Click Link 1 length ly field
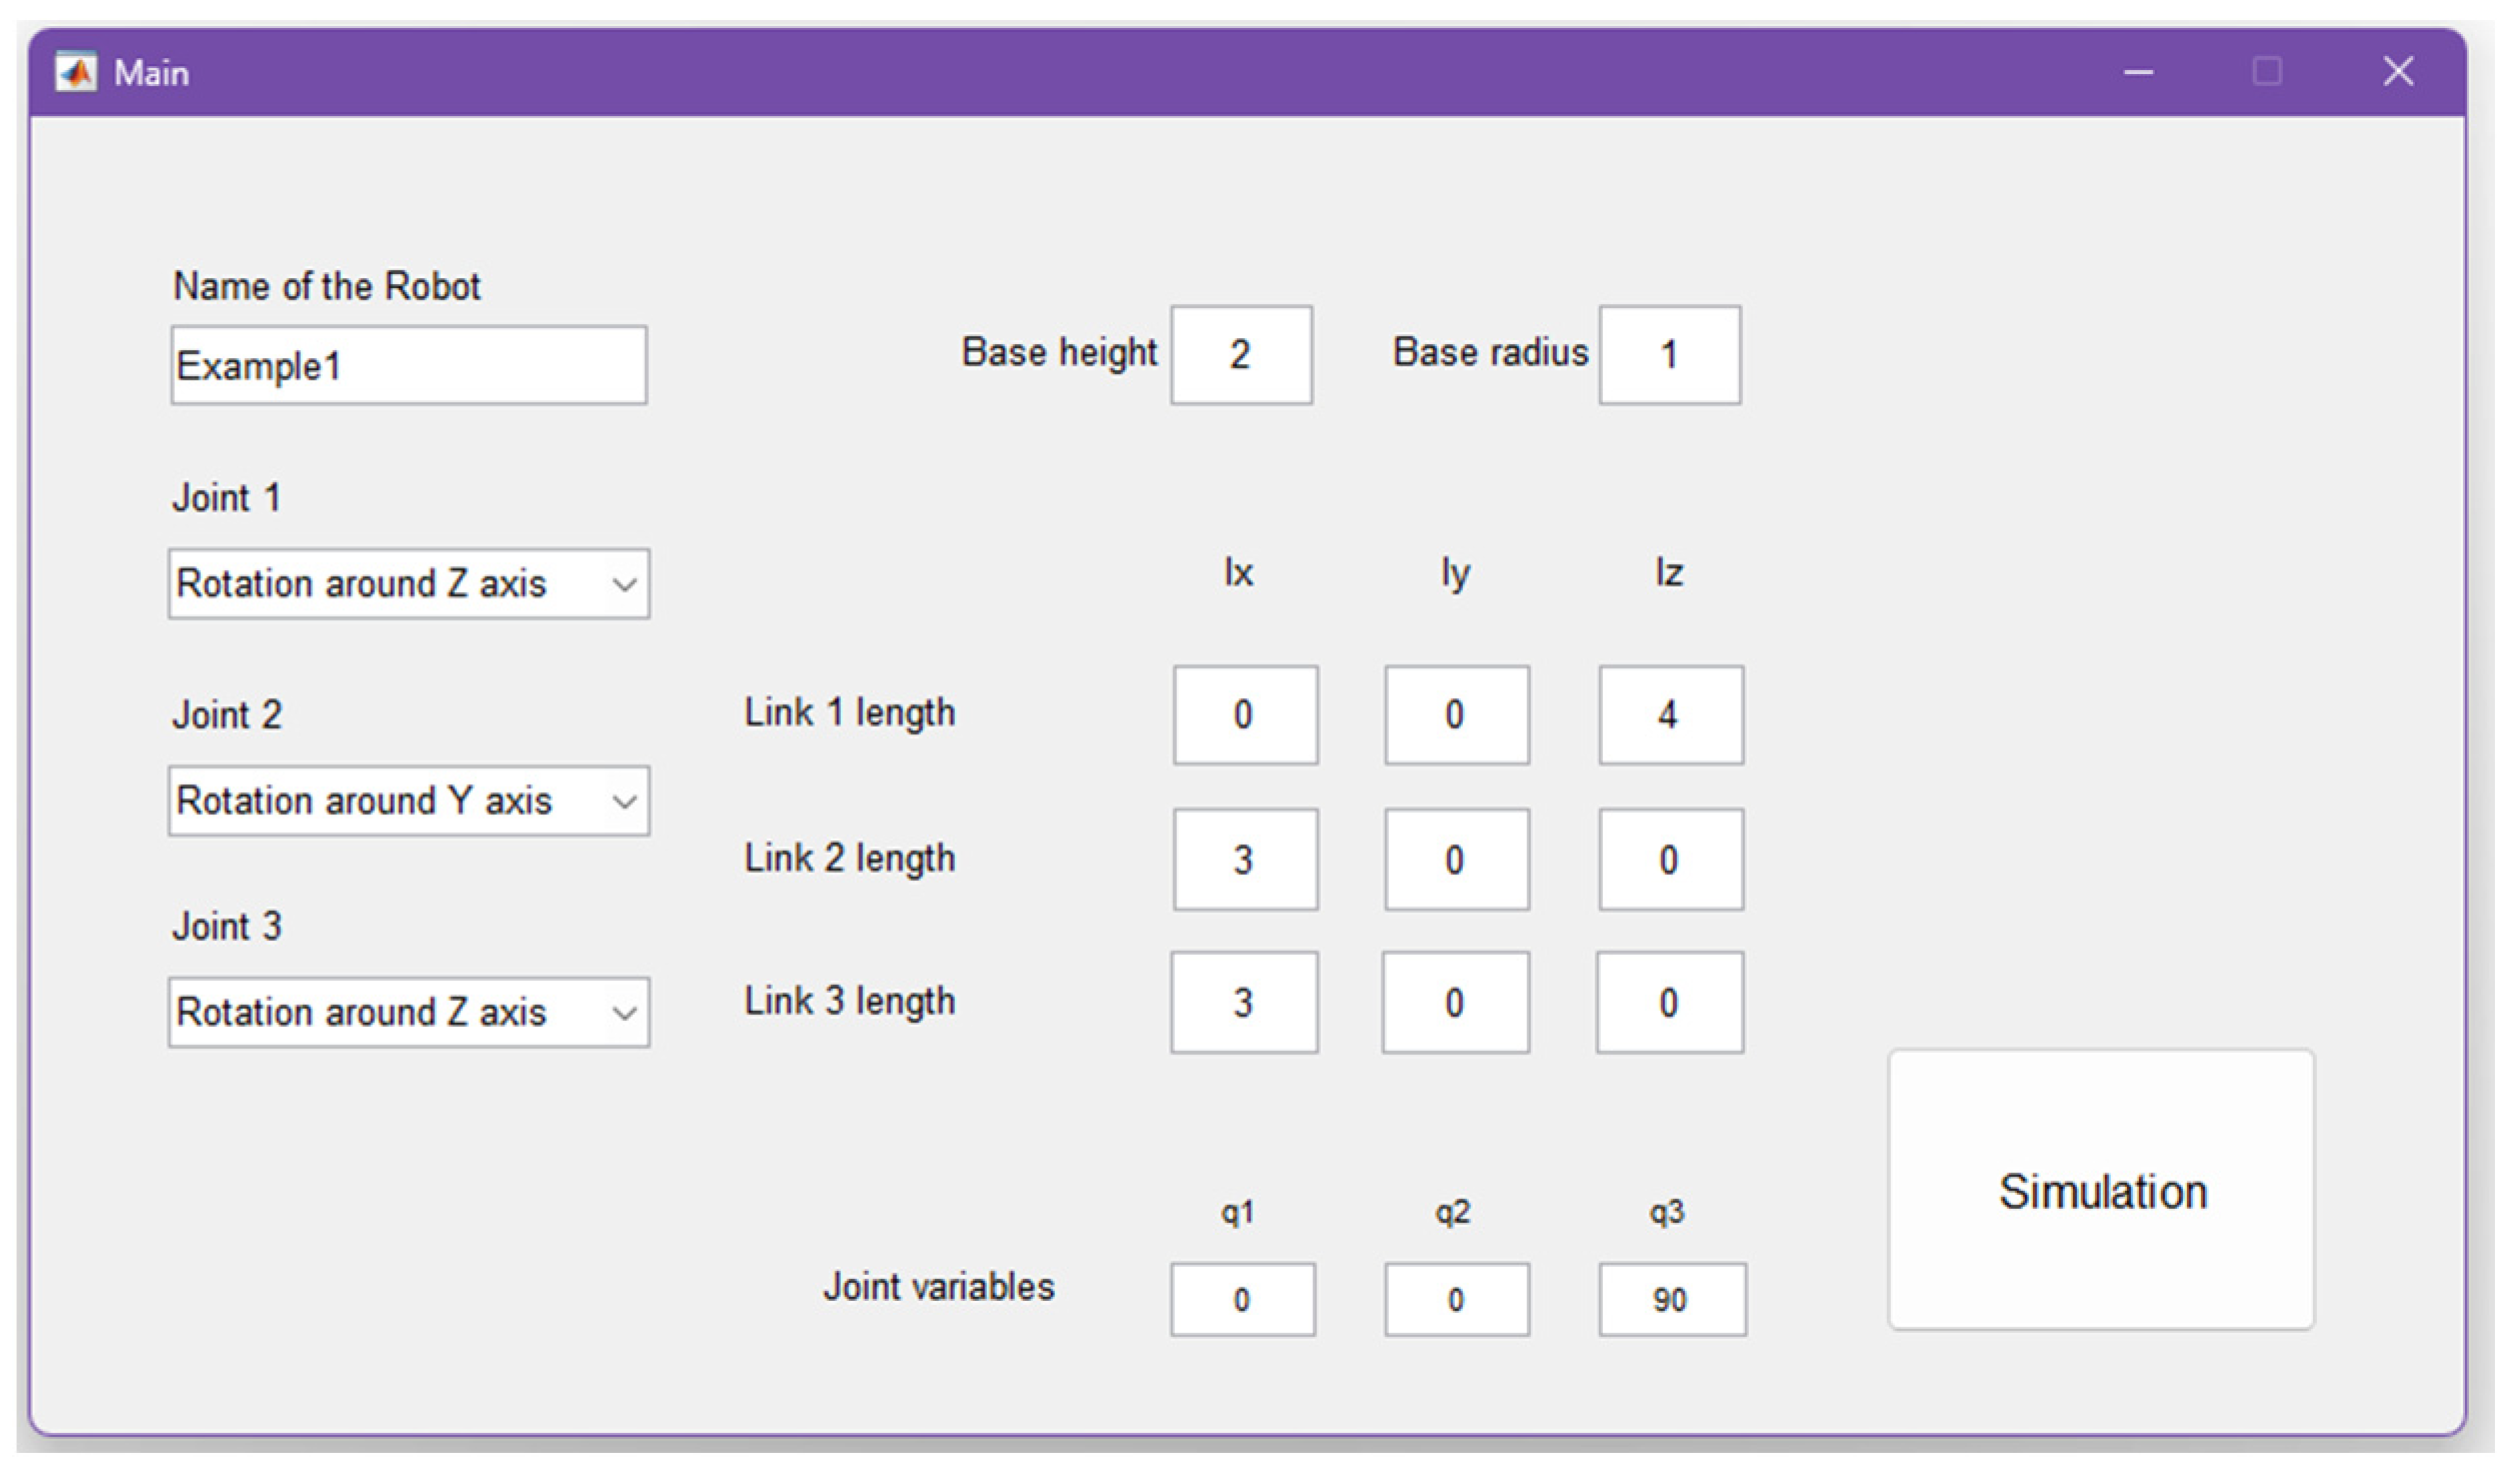The width and height of the screenshot is (2513, 1481). point(1456,715)
